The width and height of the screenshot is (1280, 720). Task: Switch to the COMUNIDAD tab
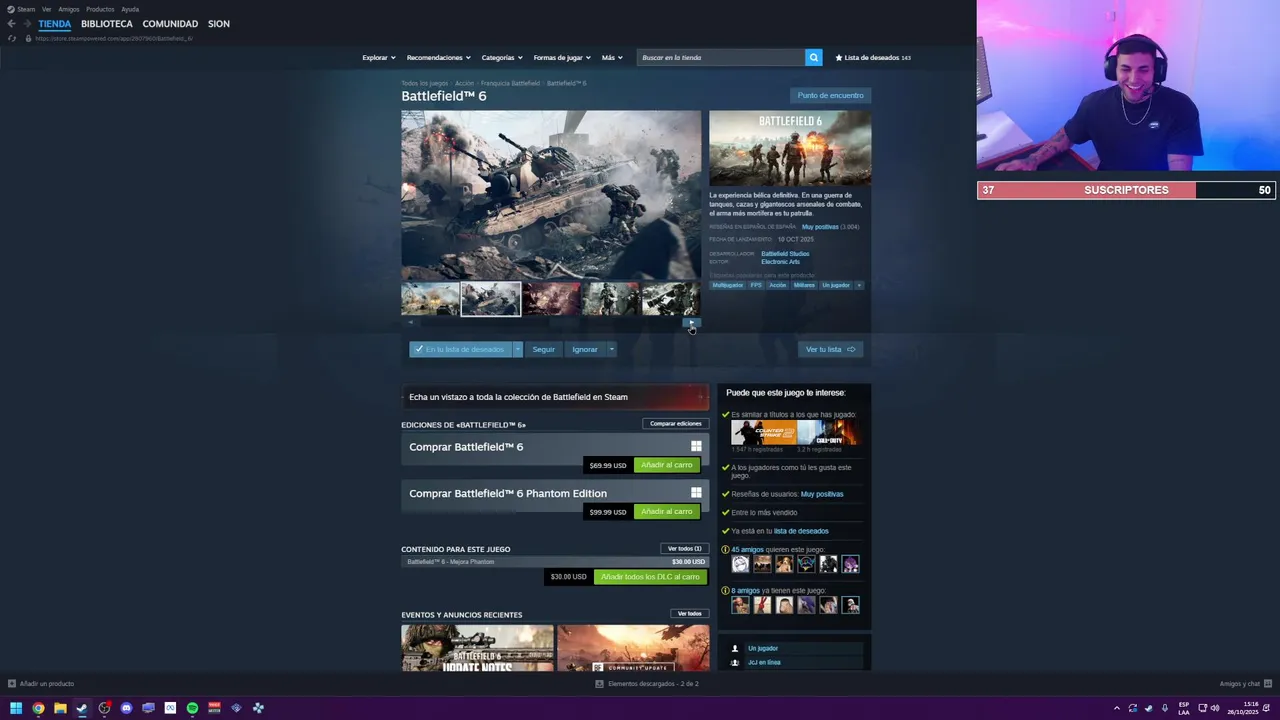pyautogui.click(x=170, y=24)
